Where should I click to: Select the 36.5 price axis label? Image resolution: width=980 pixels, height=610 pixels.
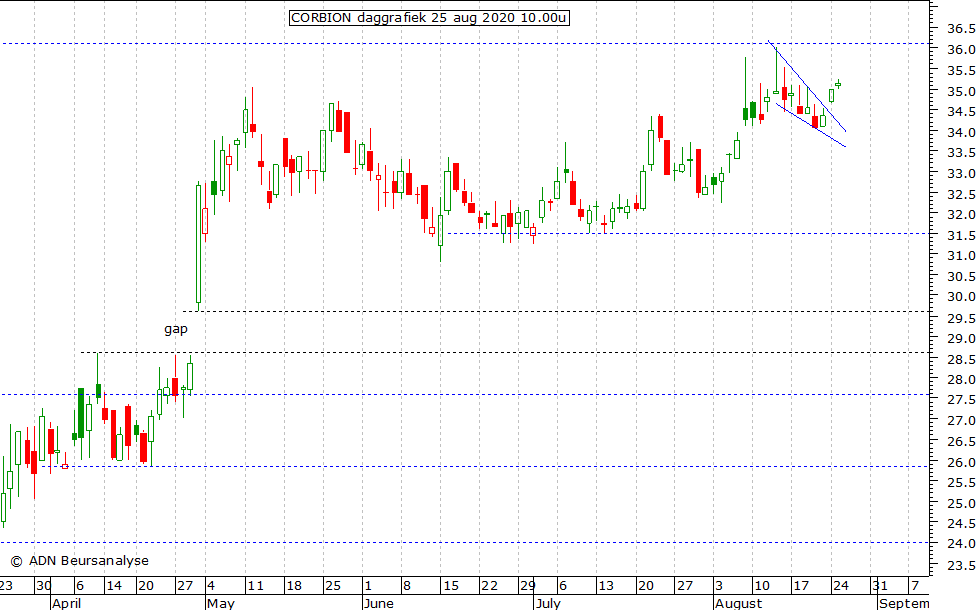click(961, 29)
